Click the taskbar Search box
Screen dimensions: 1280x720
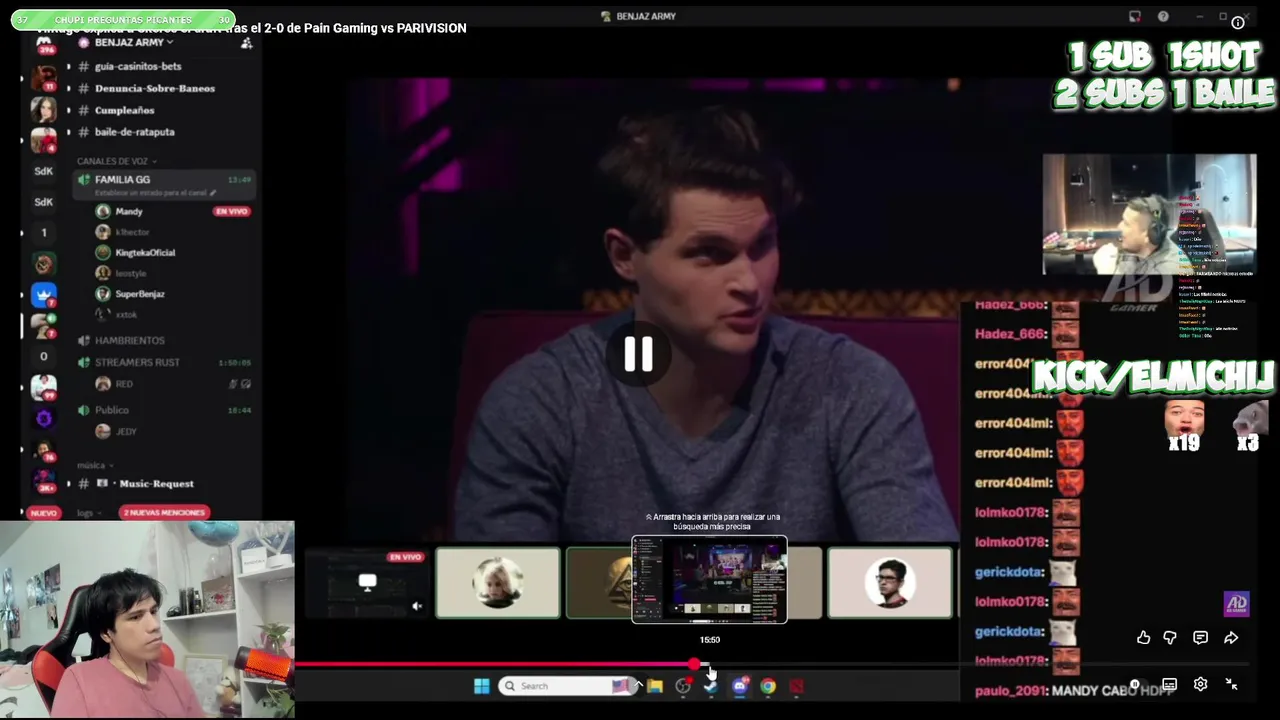point(567,686)
